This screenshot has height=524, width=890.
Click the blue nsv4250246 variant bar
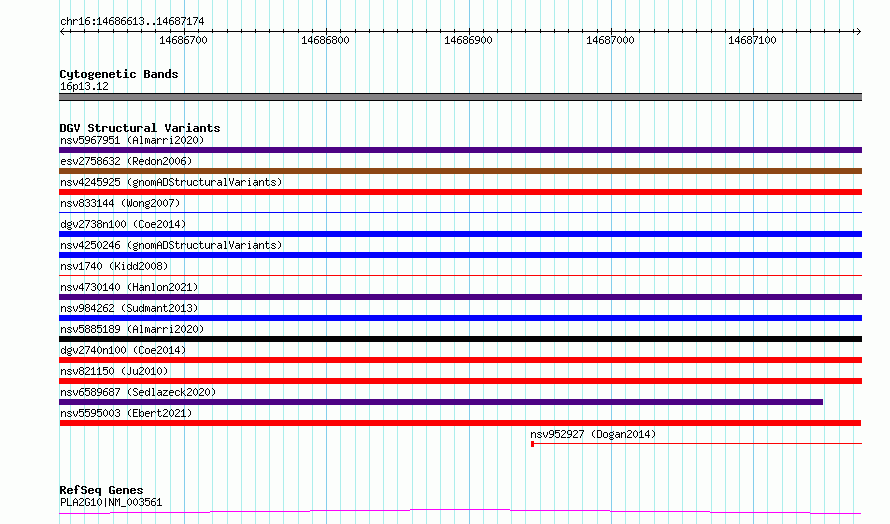point(460,255)
